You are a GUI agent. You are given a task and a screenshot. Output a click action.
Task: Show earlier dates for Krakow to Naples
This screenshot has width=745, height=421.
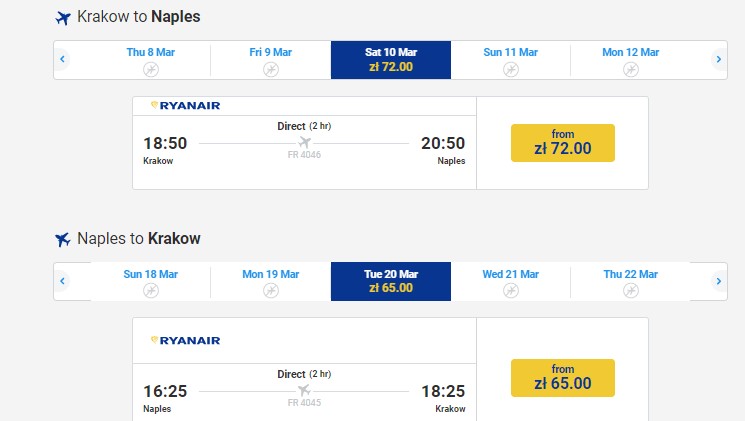(62, 60)
